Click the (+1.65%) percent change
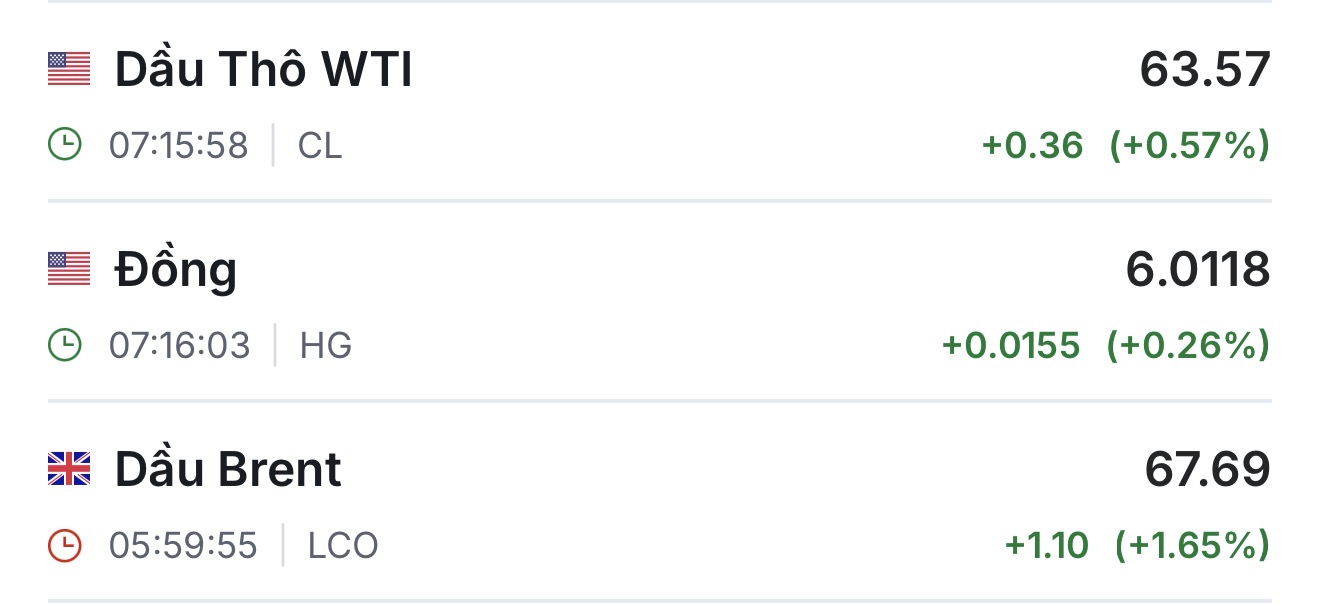Image resolution: width=1320 pixels, height=606 pixels. pos(1192,546)
